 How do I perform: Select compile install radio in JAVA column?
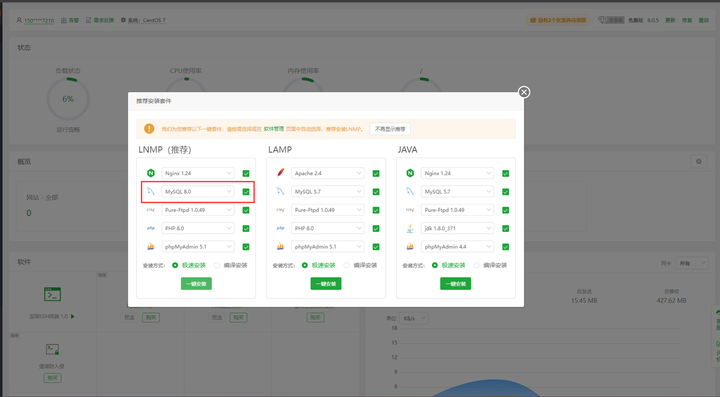pyautogui.click(x=476, y=265)
